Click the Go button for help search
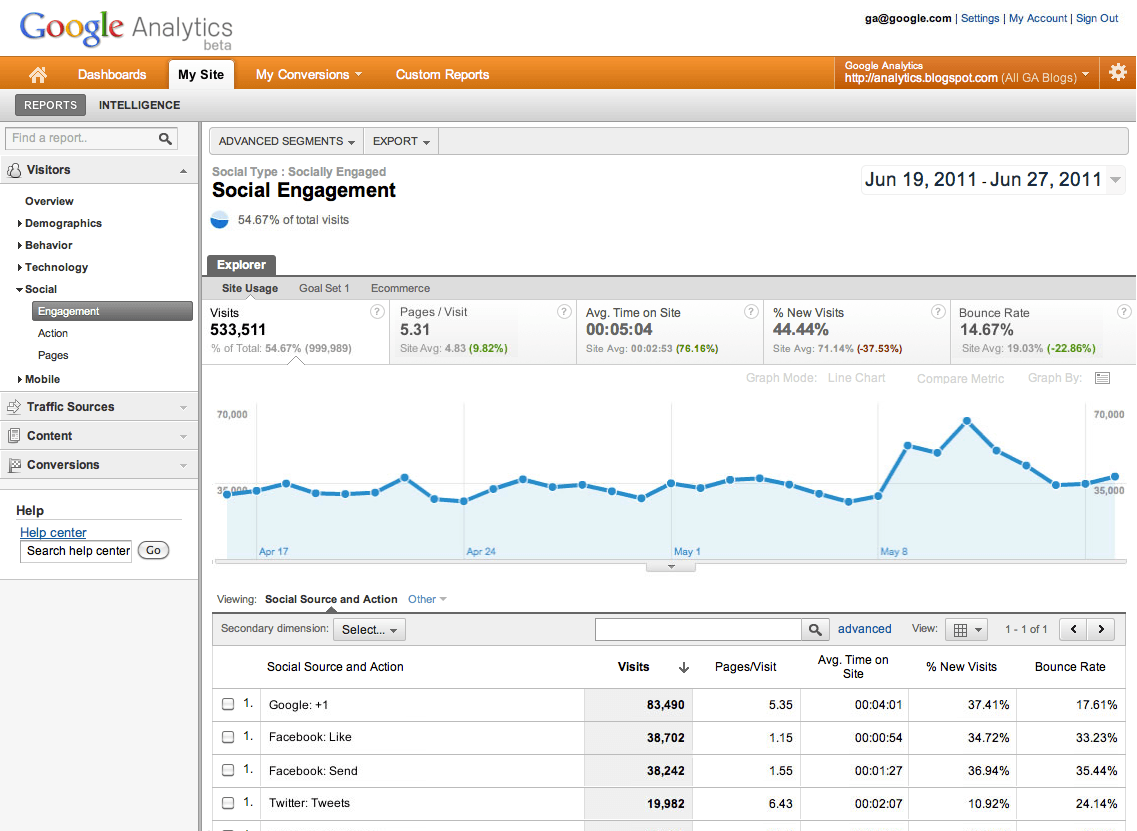 [x=153, y=550]
